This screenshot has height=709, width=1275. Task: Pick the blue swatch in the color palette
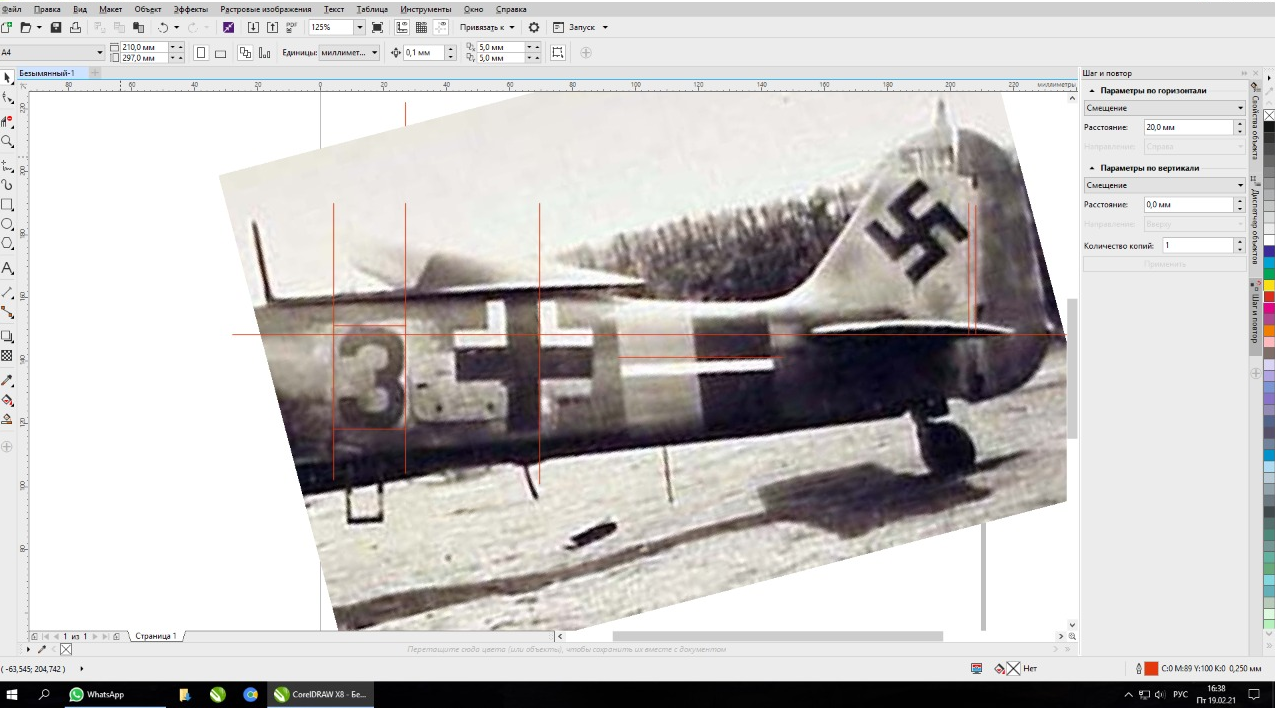(1269, 251)
